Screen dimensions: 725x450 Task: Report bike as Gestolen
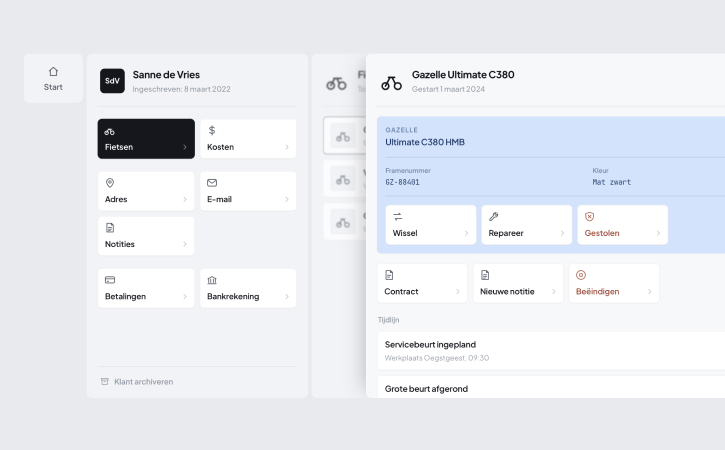tap(622, 225)
